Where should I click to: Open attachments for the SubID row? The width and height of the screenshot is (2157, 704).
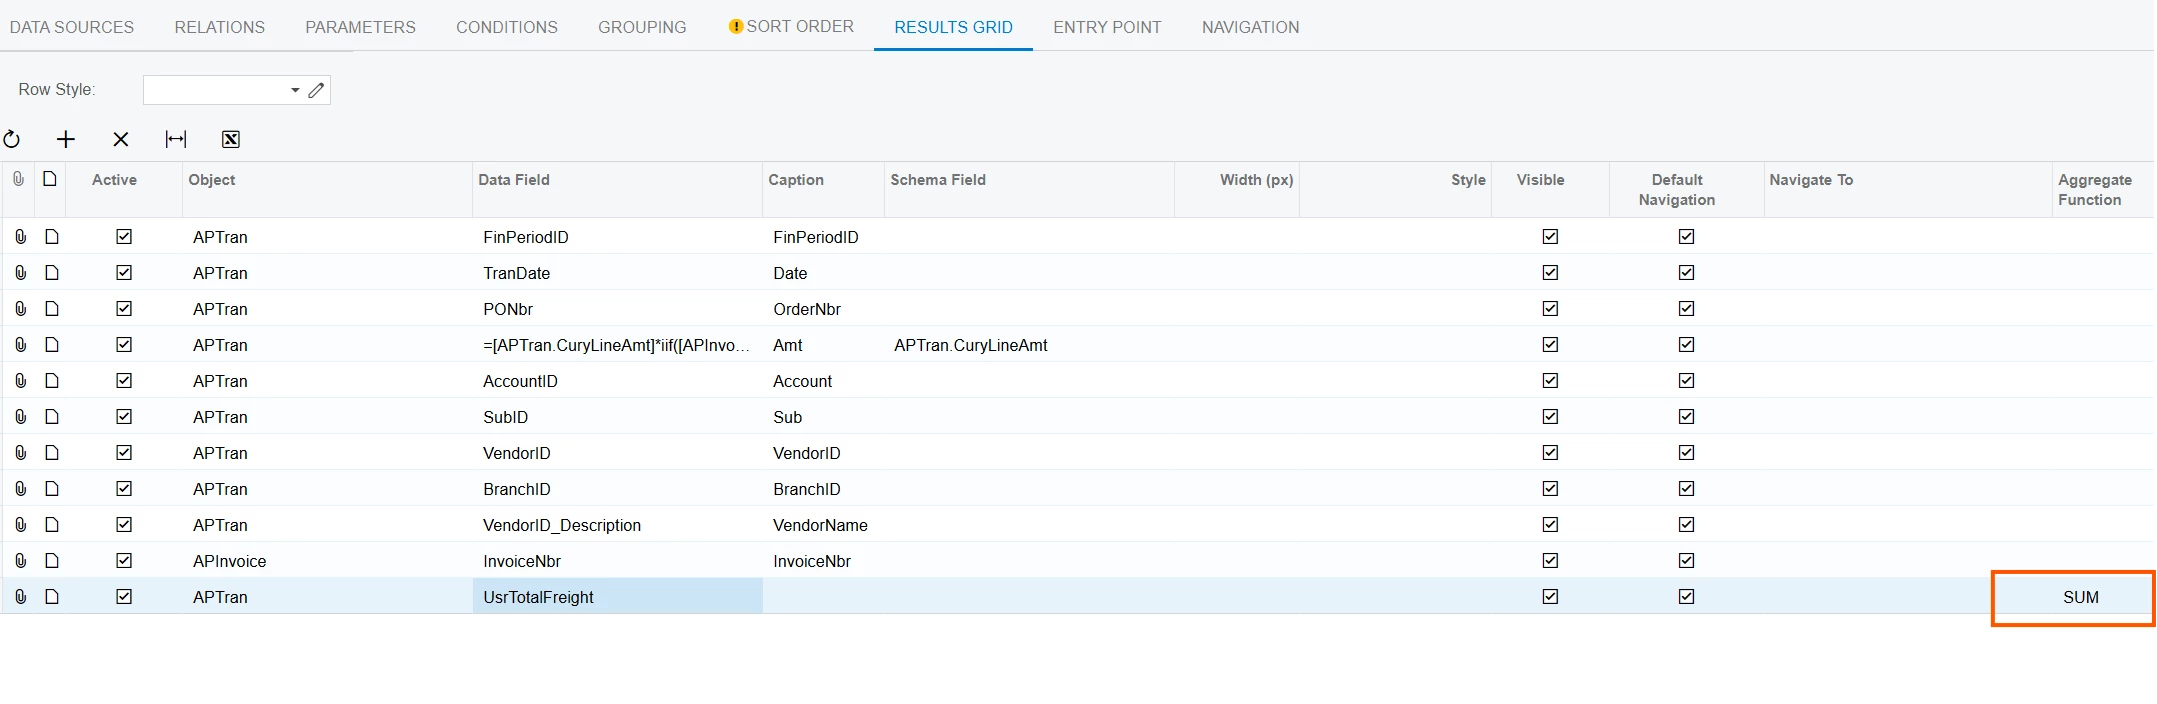pos(21,417)
